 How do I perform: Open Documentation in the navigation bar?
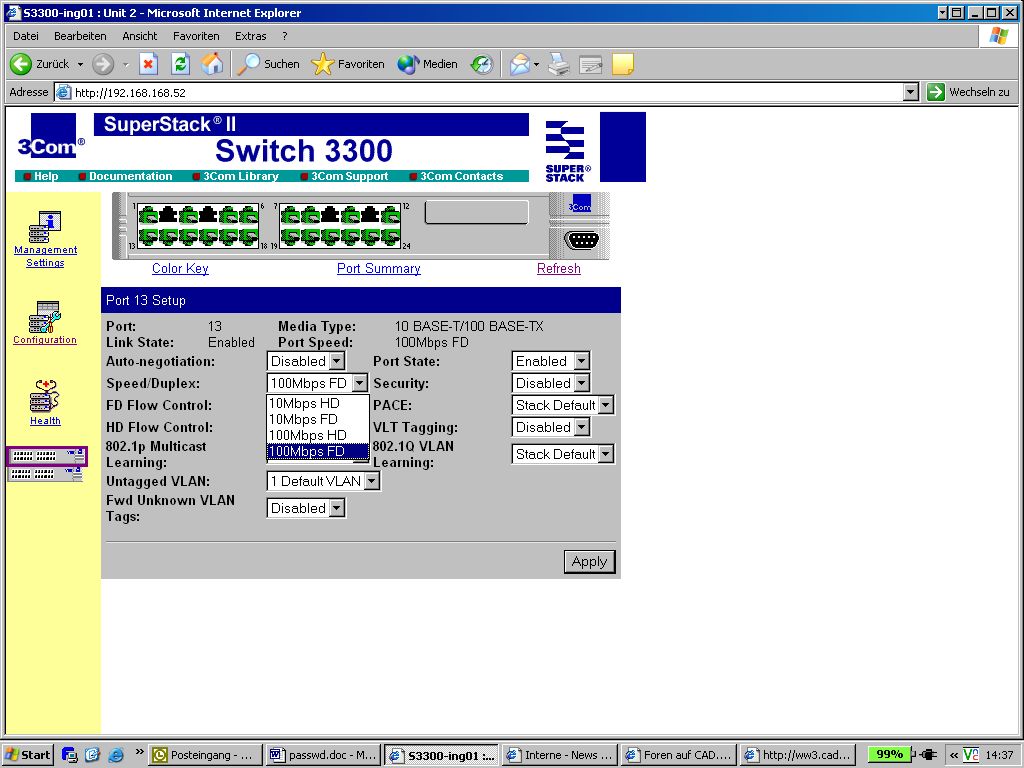[x=131, y=176]
